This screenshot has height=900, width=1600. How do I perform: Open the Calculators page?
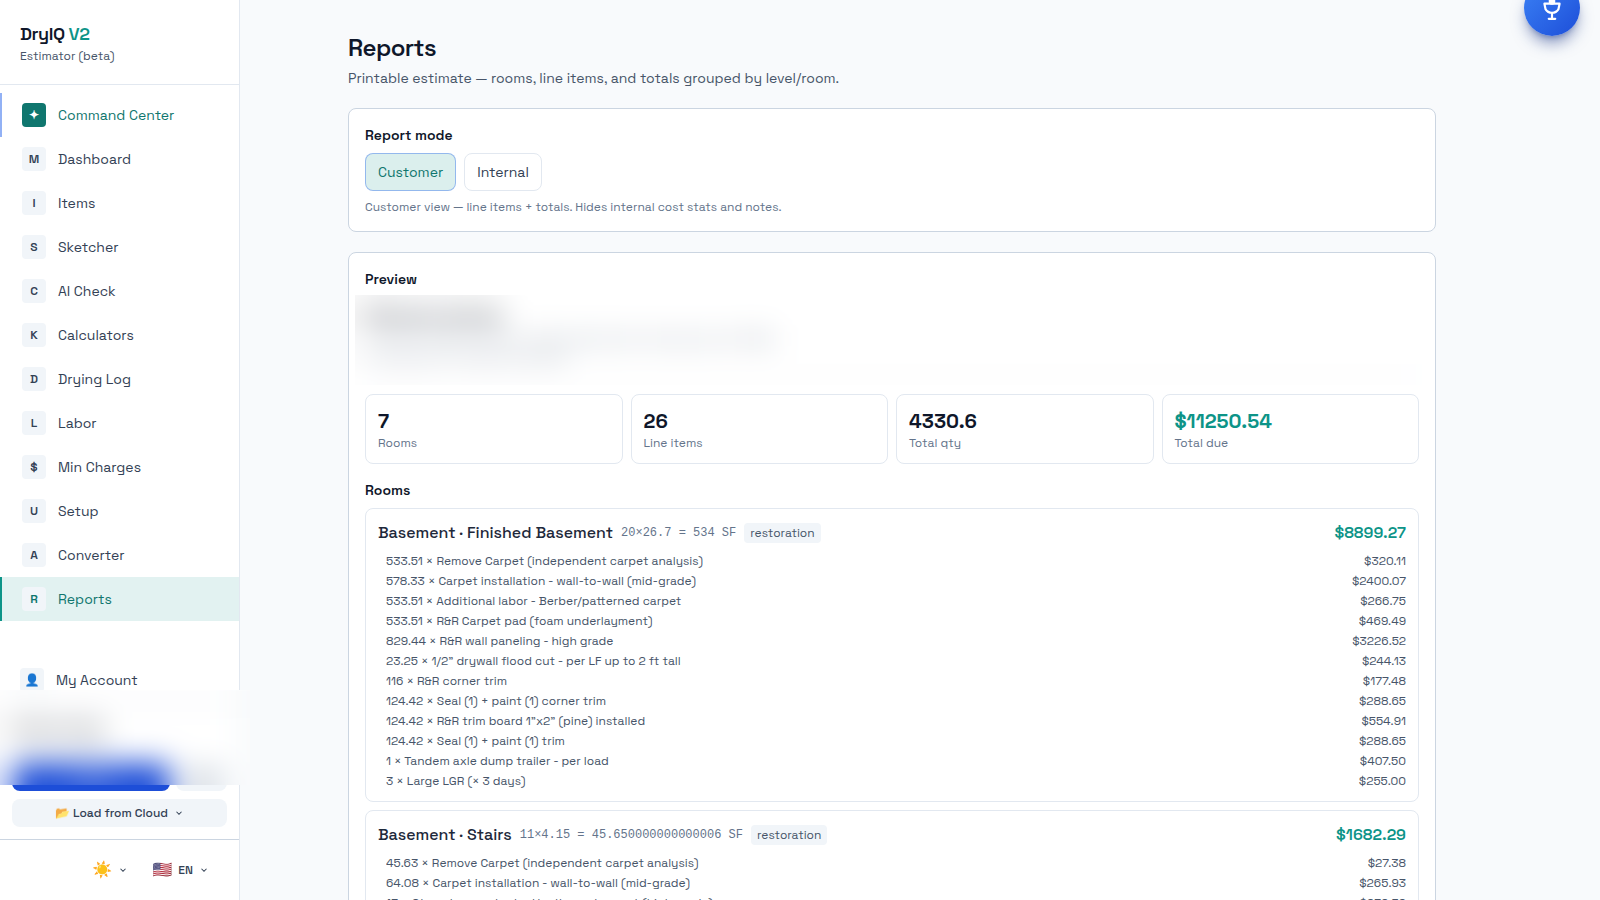[x=120, y=335]
